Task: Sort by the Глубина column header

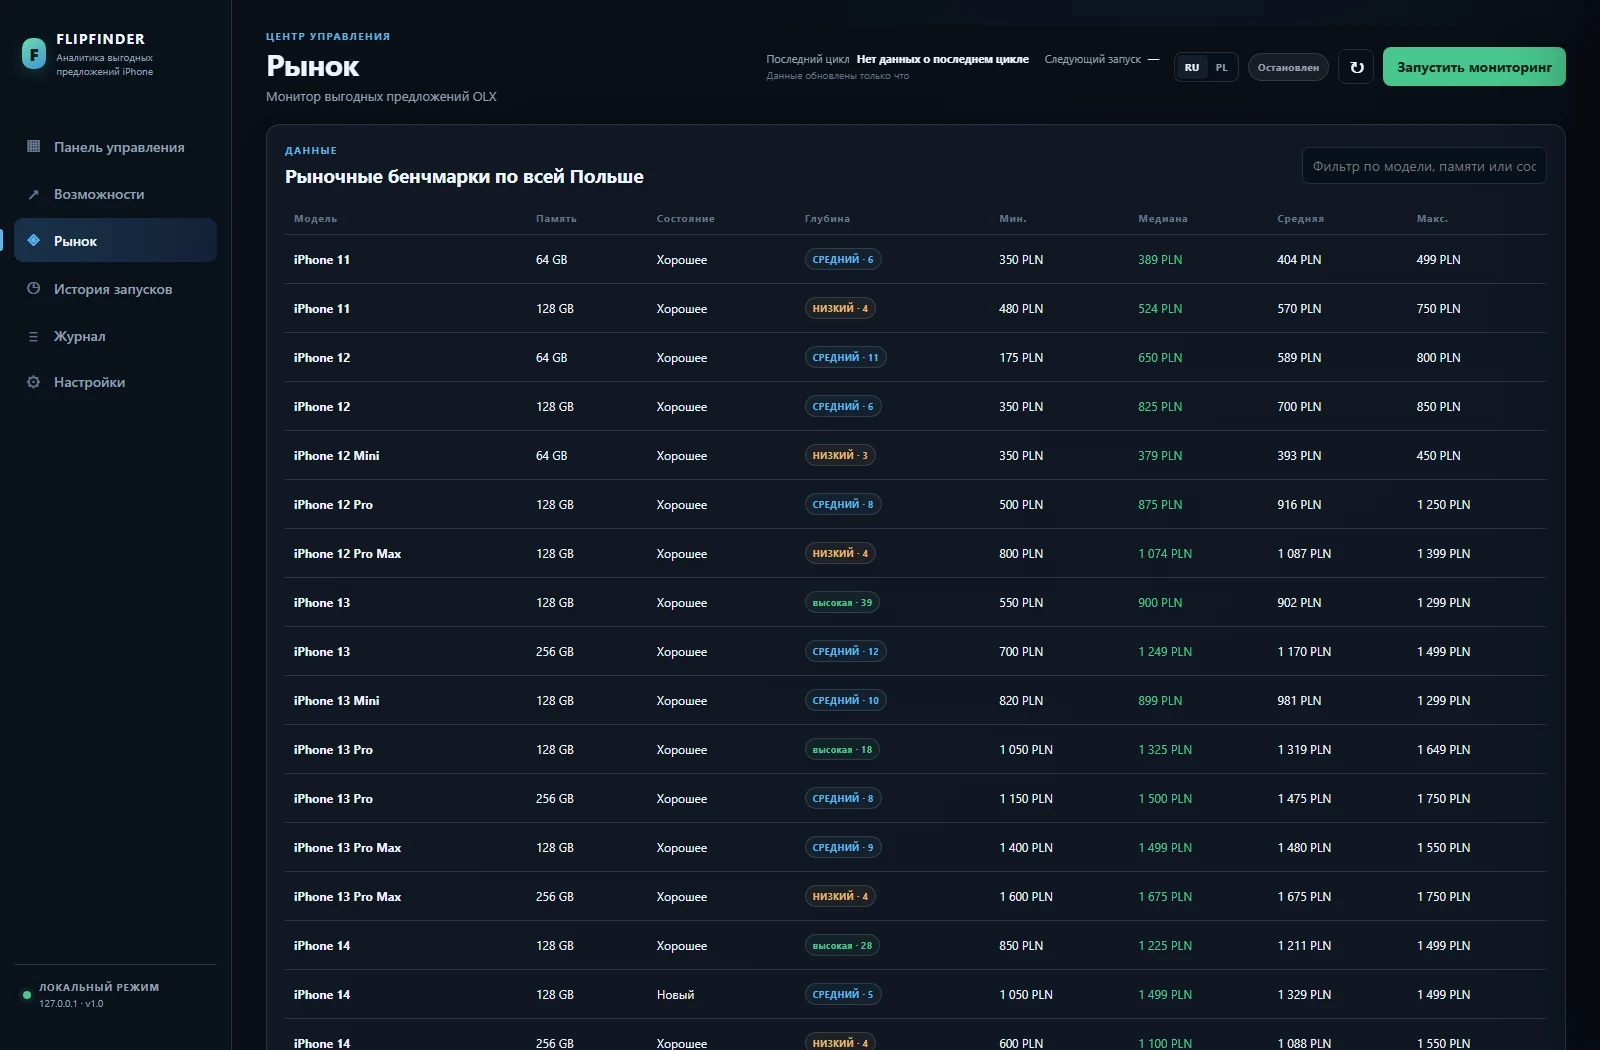Action: pyautogui.click(x=827, y=219)
